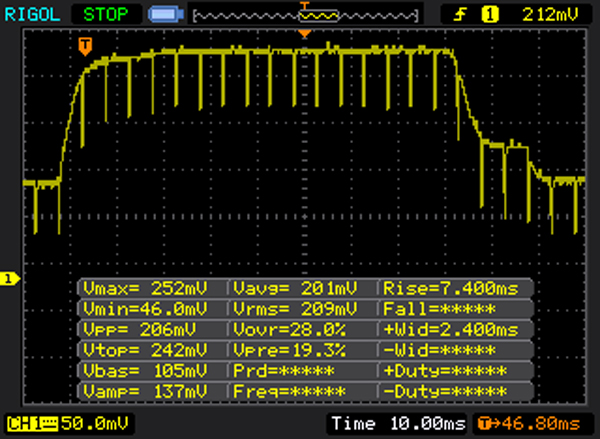Click the Vamp= 137mV measurement
Viewport: 600px width, 439px height.
(x=145, y=392)
